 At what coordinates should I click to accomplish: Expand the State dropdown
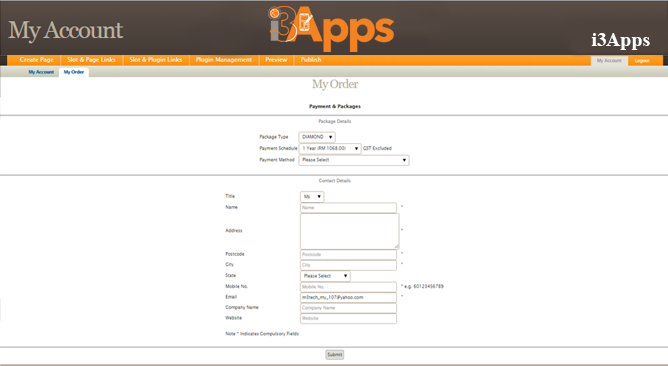[x=325, y=276]
